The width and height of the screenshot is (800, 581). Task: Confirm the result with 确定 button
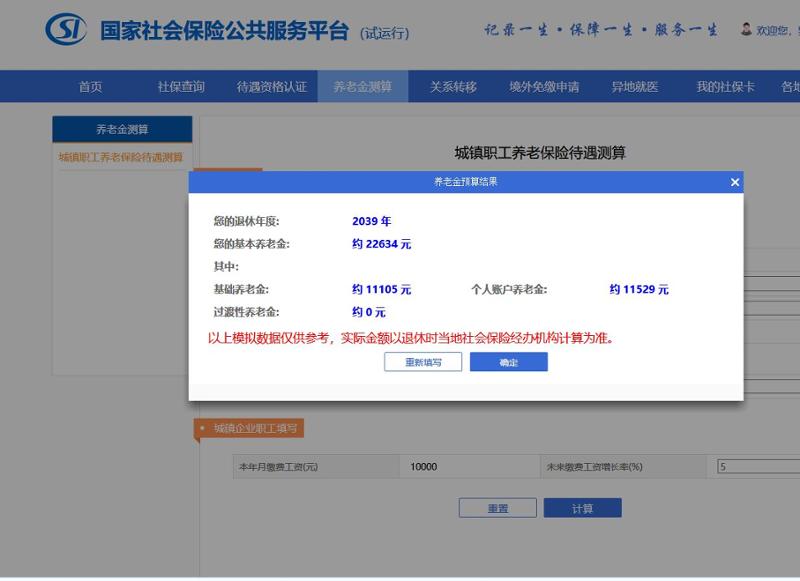pyautogui.click(x=508, y=362)
